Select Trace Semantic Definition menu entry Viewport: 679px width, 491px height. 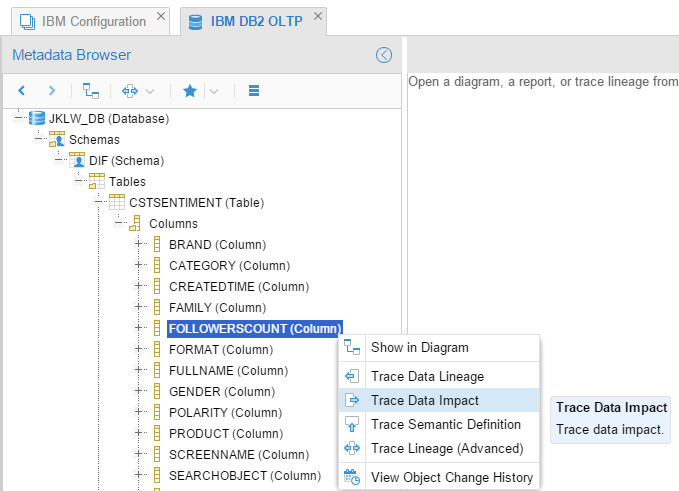(x=439, y=424)
